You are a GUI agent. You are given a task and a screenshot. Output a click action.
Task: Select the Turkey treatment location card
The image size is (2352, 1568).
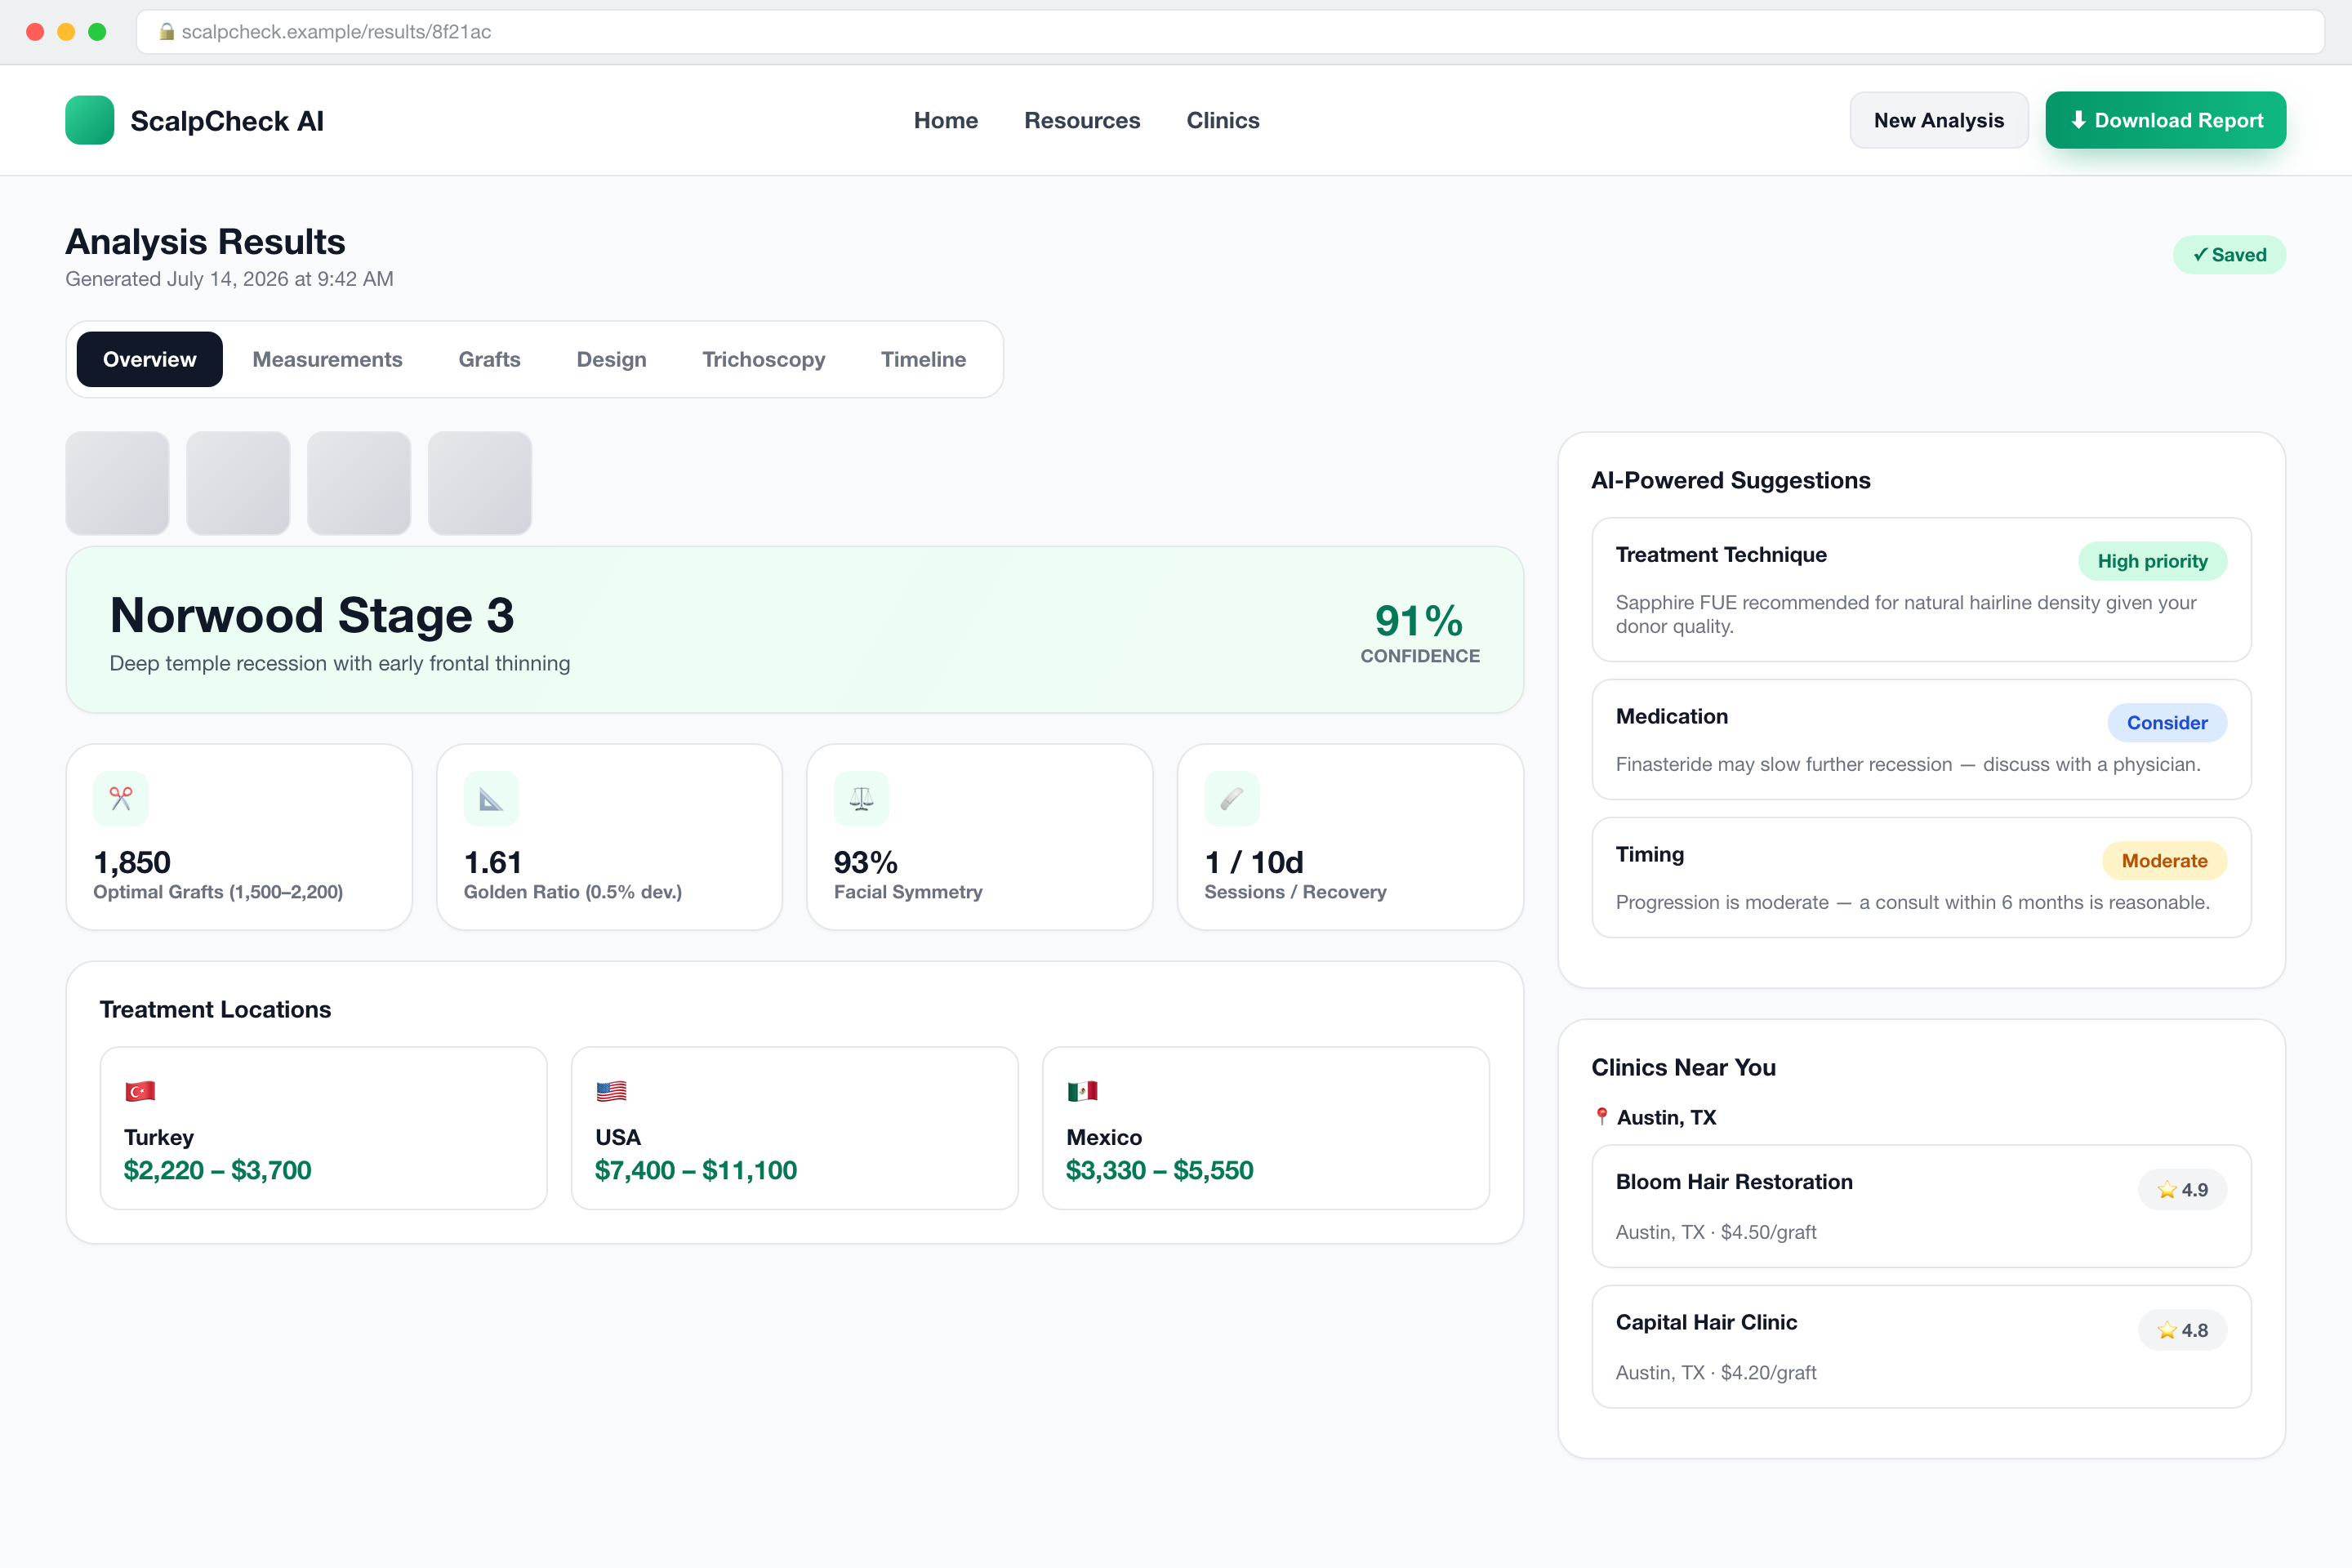(x=324, y=1128)
